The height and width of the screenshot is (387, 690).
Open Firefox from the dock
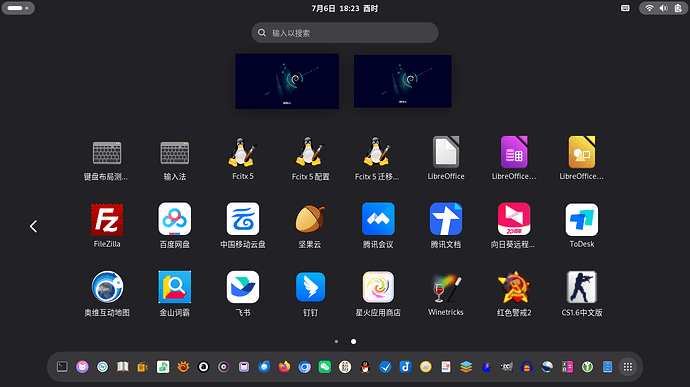[284, 367]
